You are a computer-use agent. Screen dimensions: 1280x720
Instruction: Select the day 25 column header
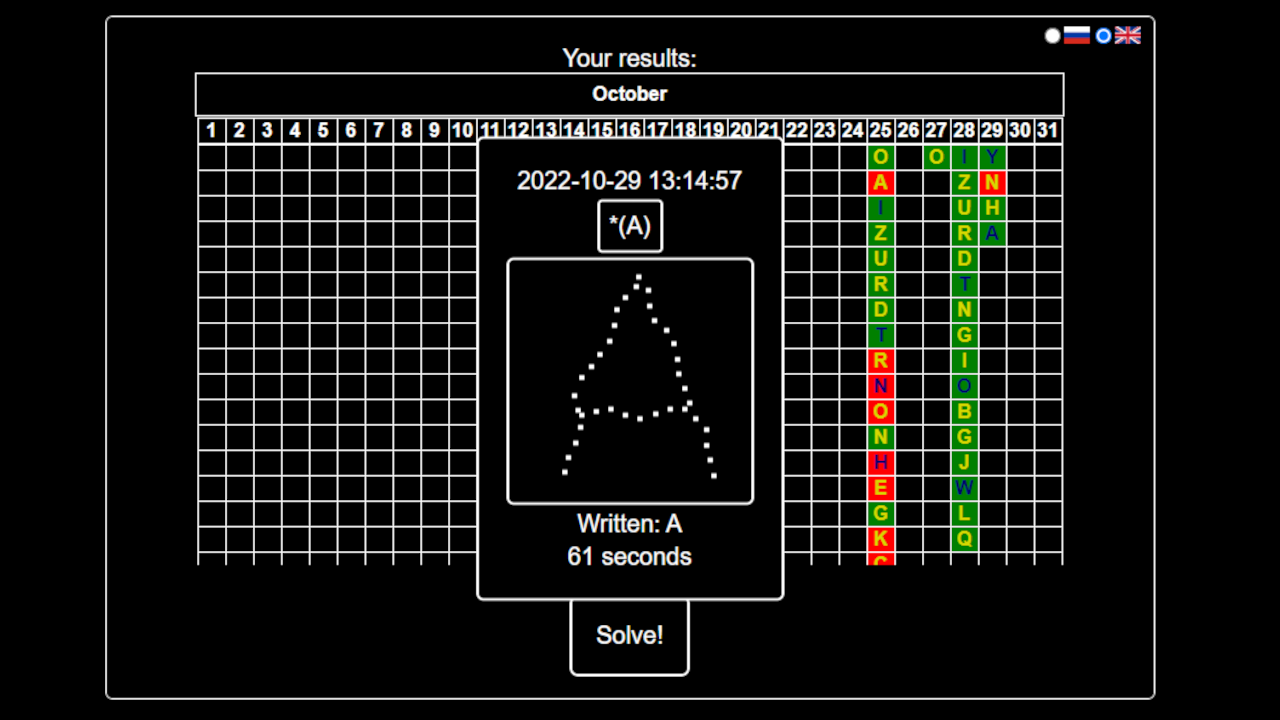(882, 130)
